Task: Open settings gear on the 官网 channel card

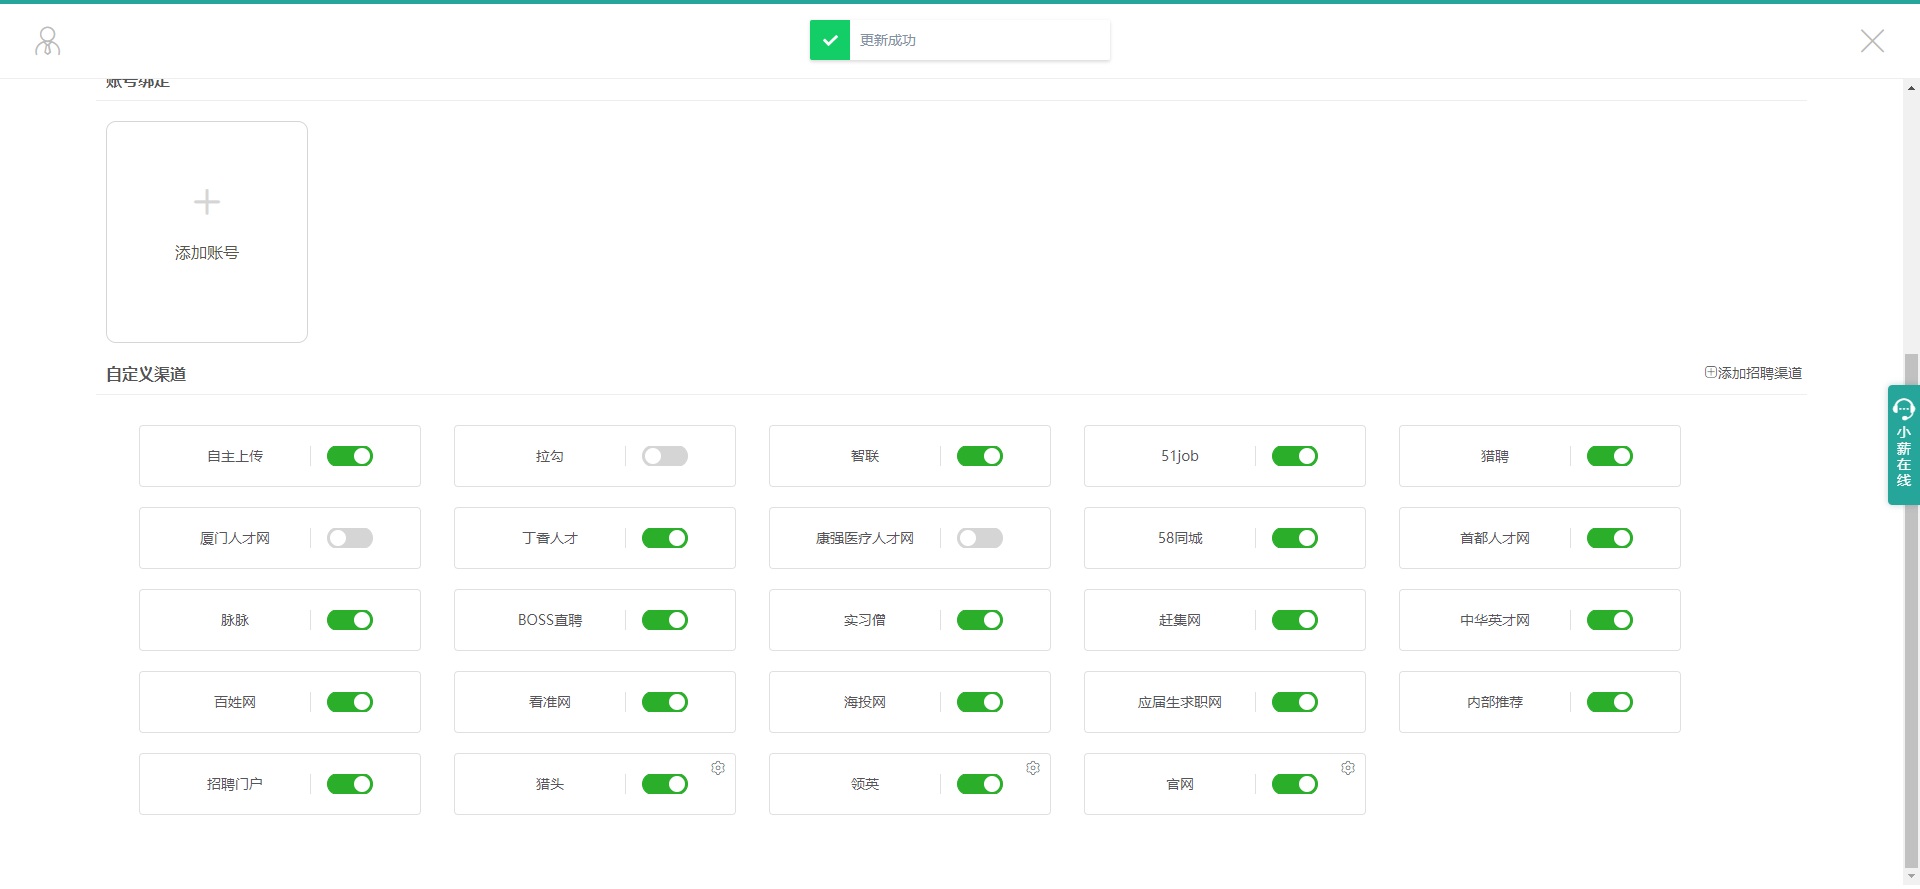Action: point(1348,768)
